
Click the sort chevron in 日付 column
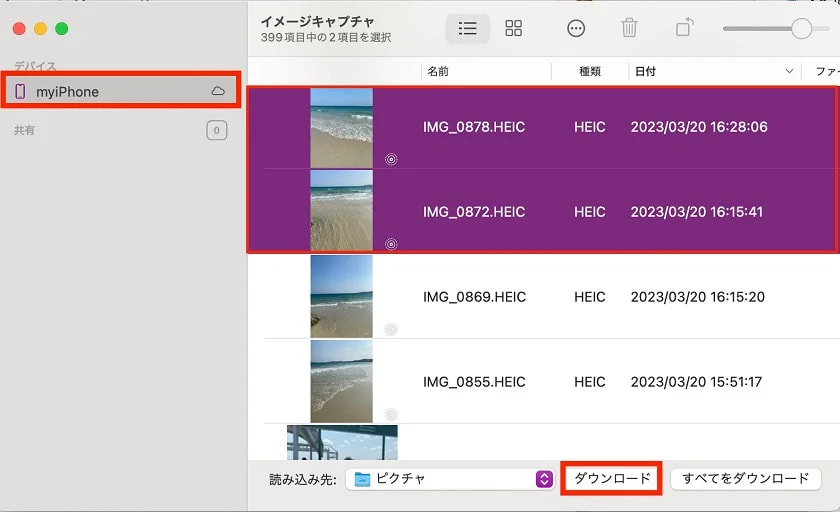tap(789, 71)
